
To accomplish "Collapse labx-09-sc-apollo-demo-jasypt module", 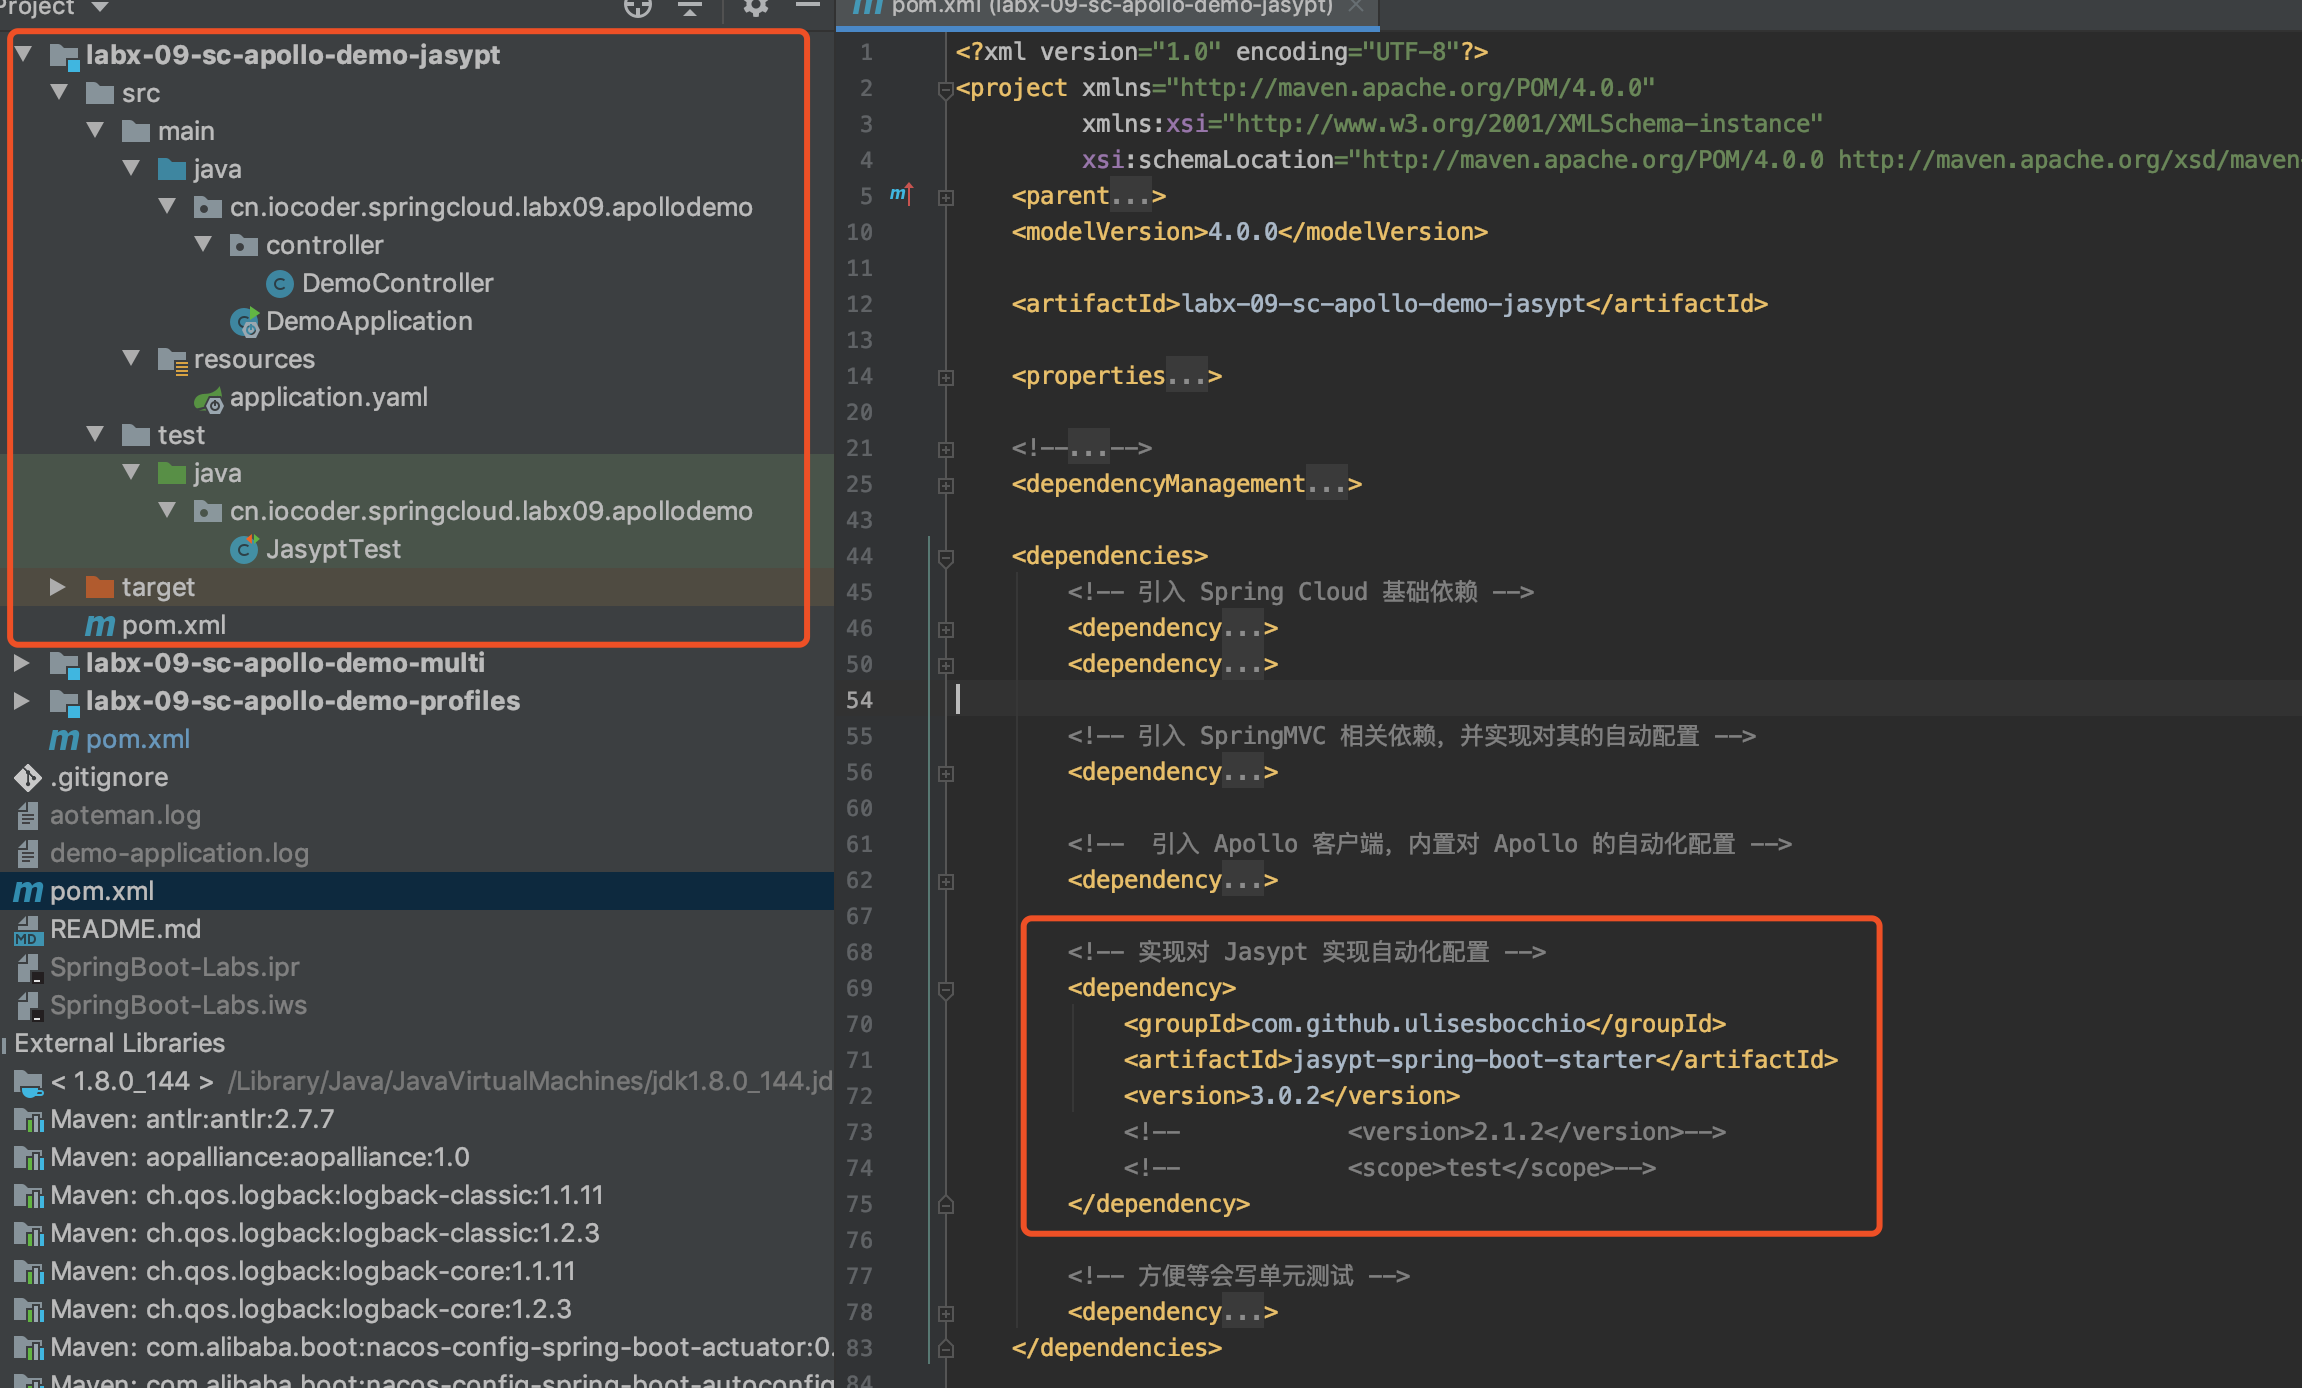I will 23,54.
